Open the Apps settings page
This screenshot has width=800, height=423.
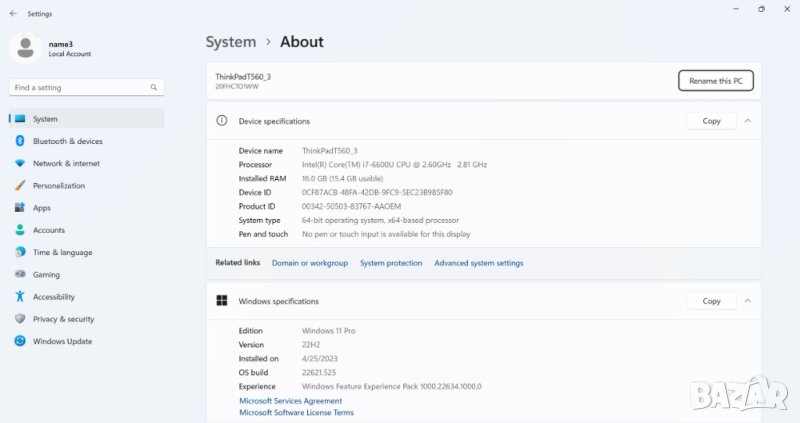tap(42, 208)
